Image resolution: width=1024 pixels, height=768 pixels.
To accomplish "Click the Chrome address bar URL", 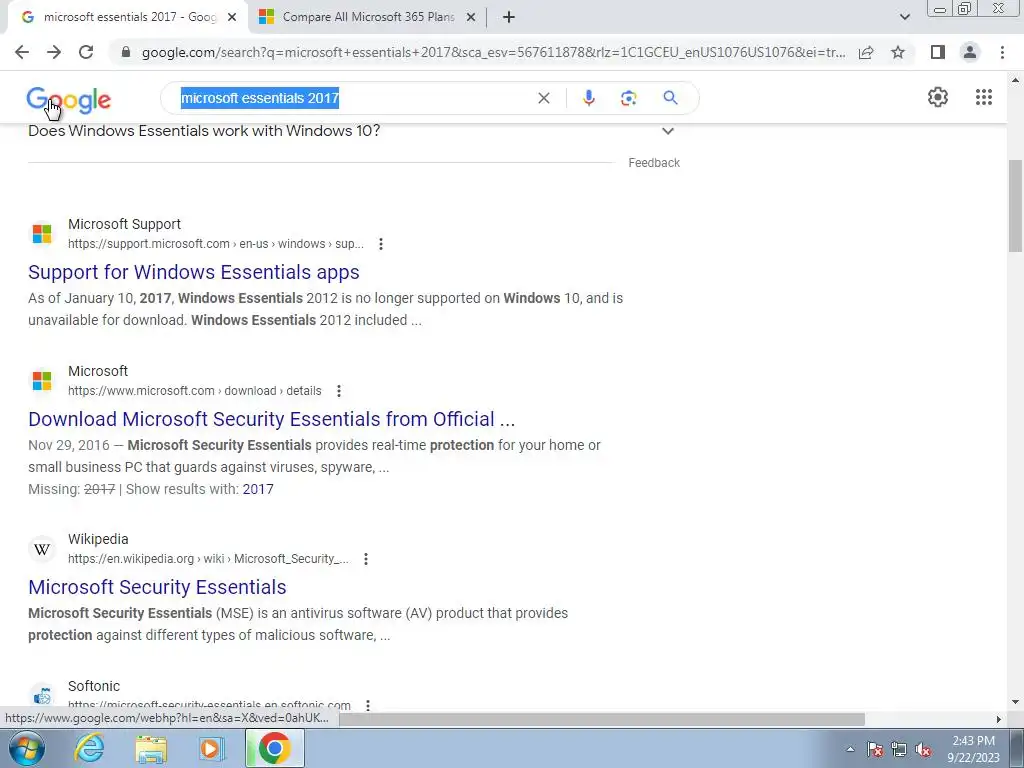I will [494, 52].
